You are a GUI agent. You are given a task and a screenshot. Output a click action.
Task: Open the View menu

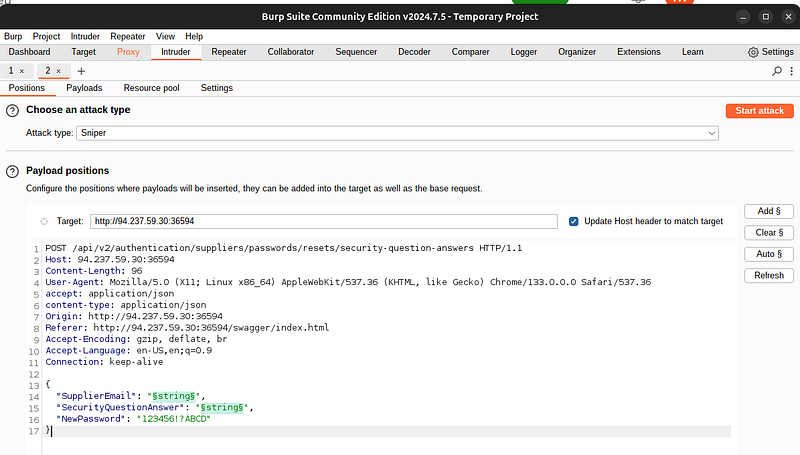pos(165,36)
